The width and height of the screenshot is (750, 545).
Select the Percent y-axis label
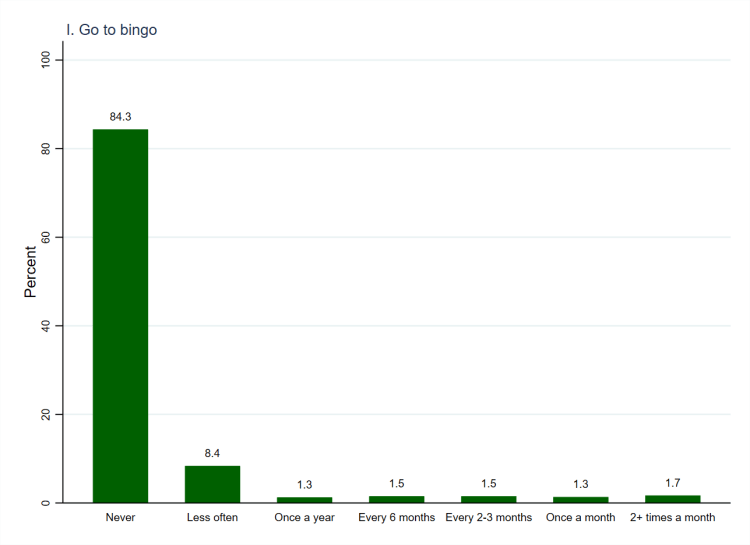pos(31,272)
